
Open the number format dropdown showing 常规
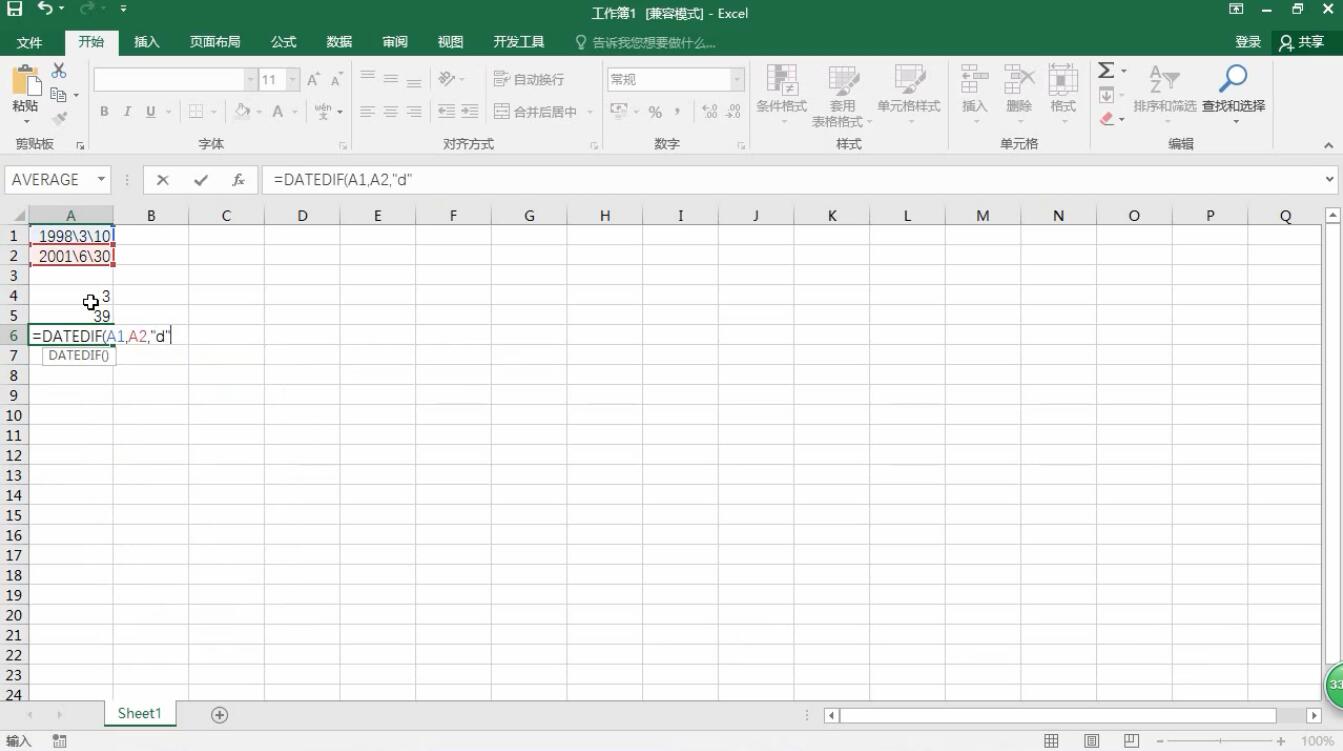pos(737,79)
